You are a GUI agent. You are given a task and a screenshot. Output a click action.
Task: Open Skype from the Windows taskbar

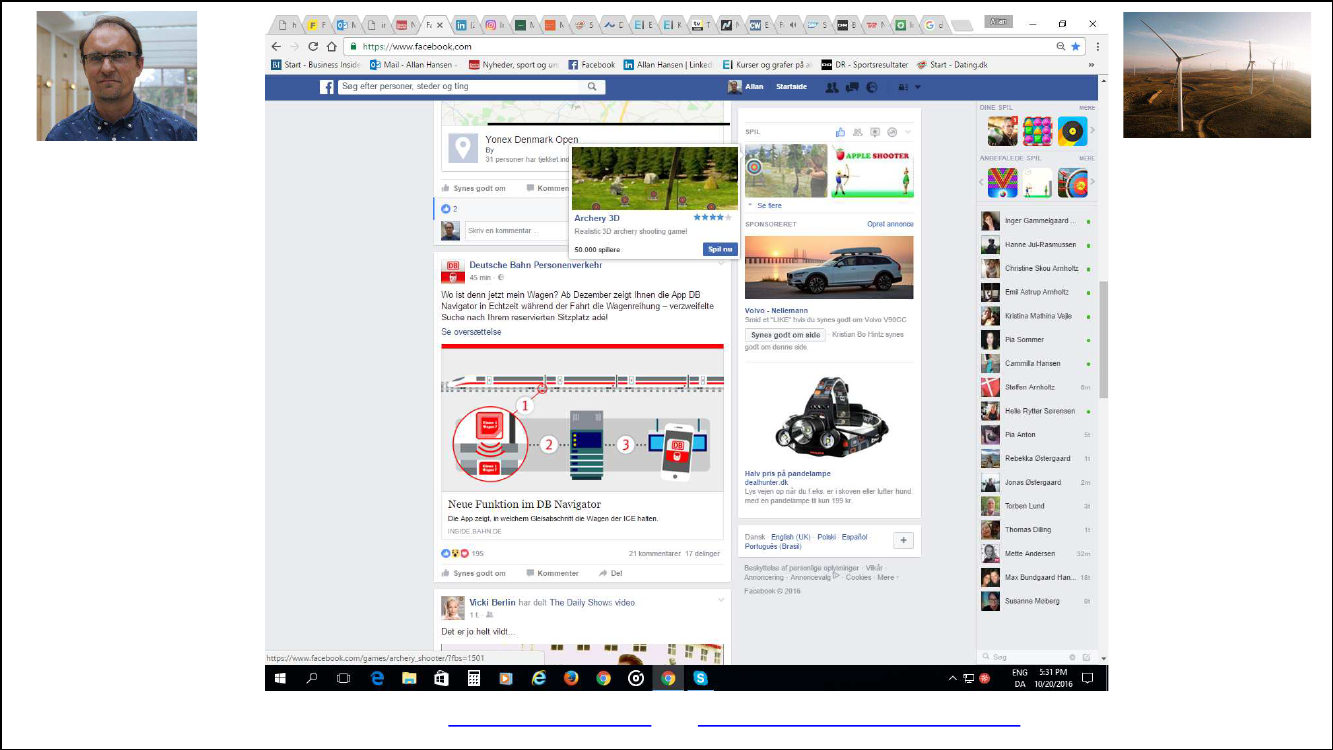pos(701,678)
